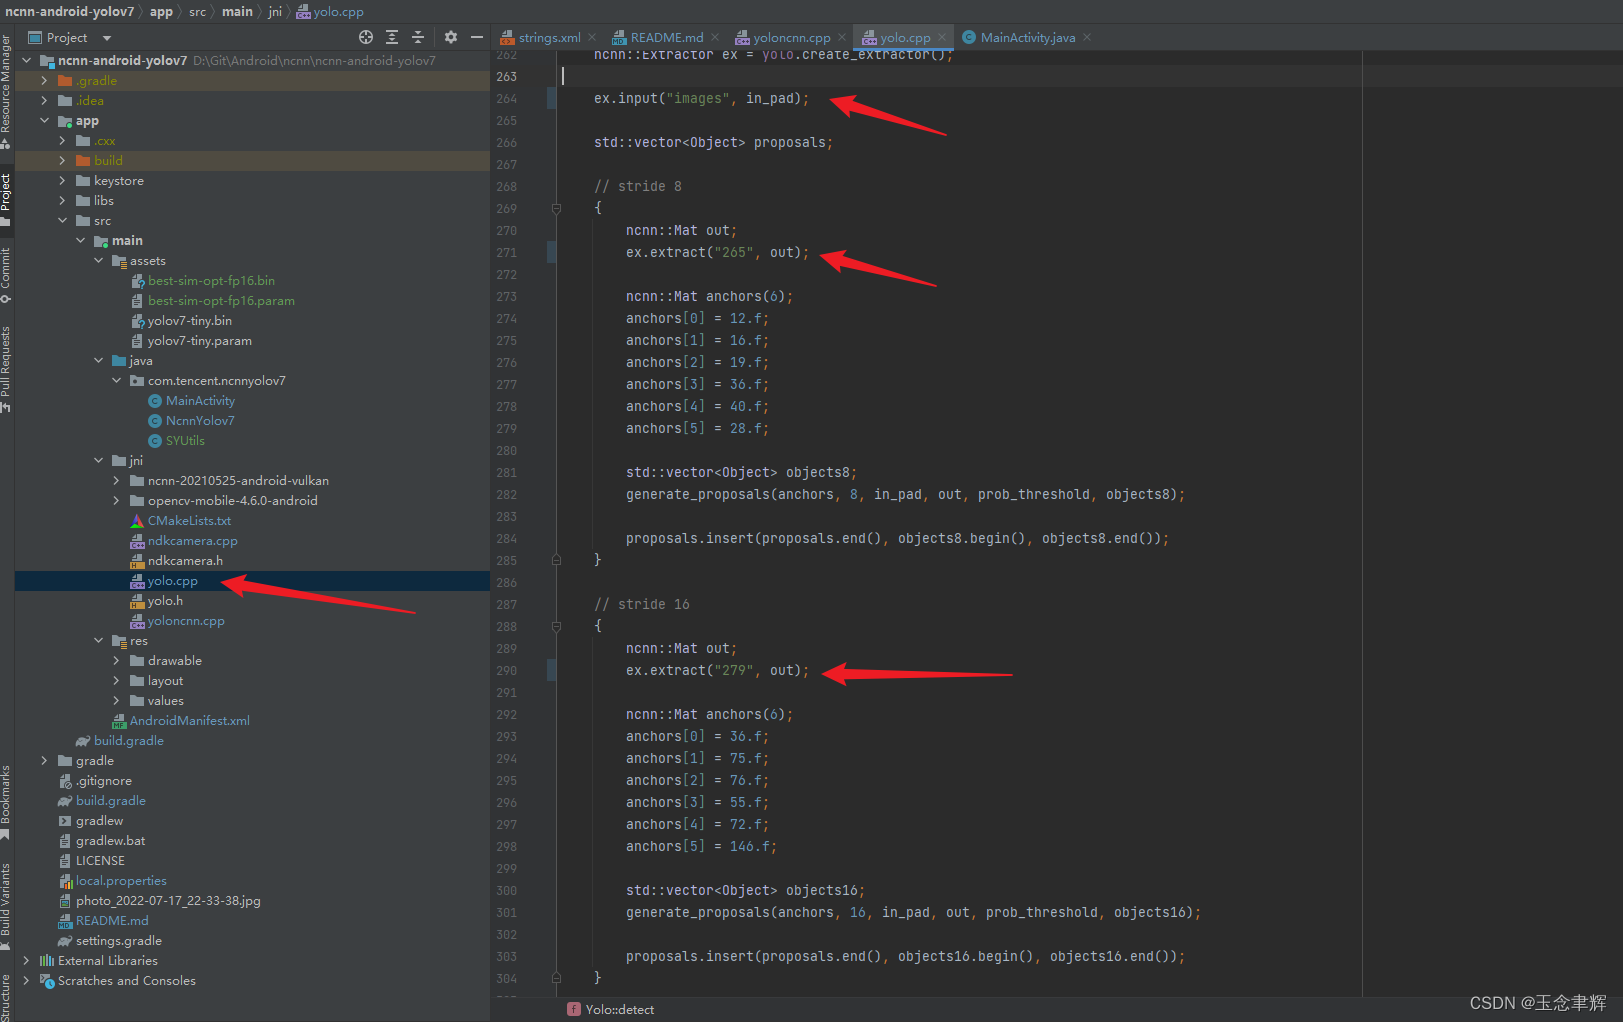The width and height of the screenshot is (1623, 1022).
Task: Click the Select Opened File target icon
Action: pyautogui.click(x=366, y=37)
